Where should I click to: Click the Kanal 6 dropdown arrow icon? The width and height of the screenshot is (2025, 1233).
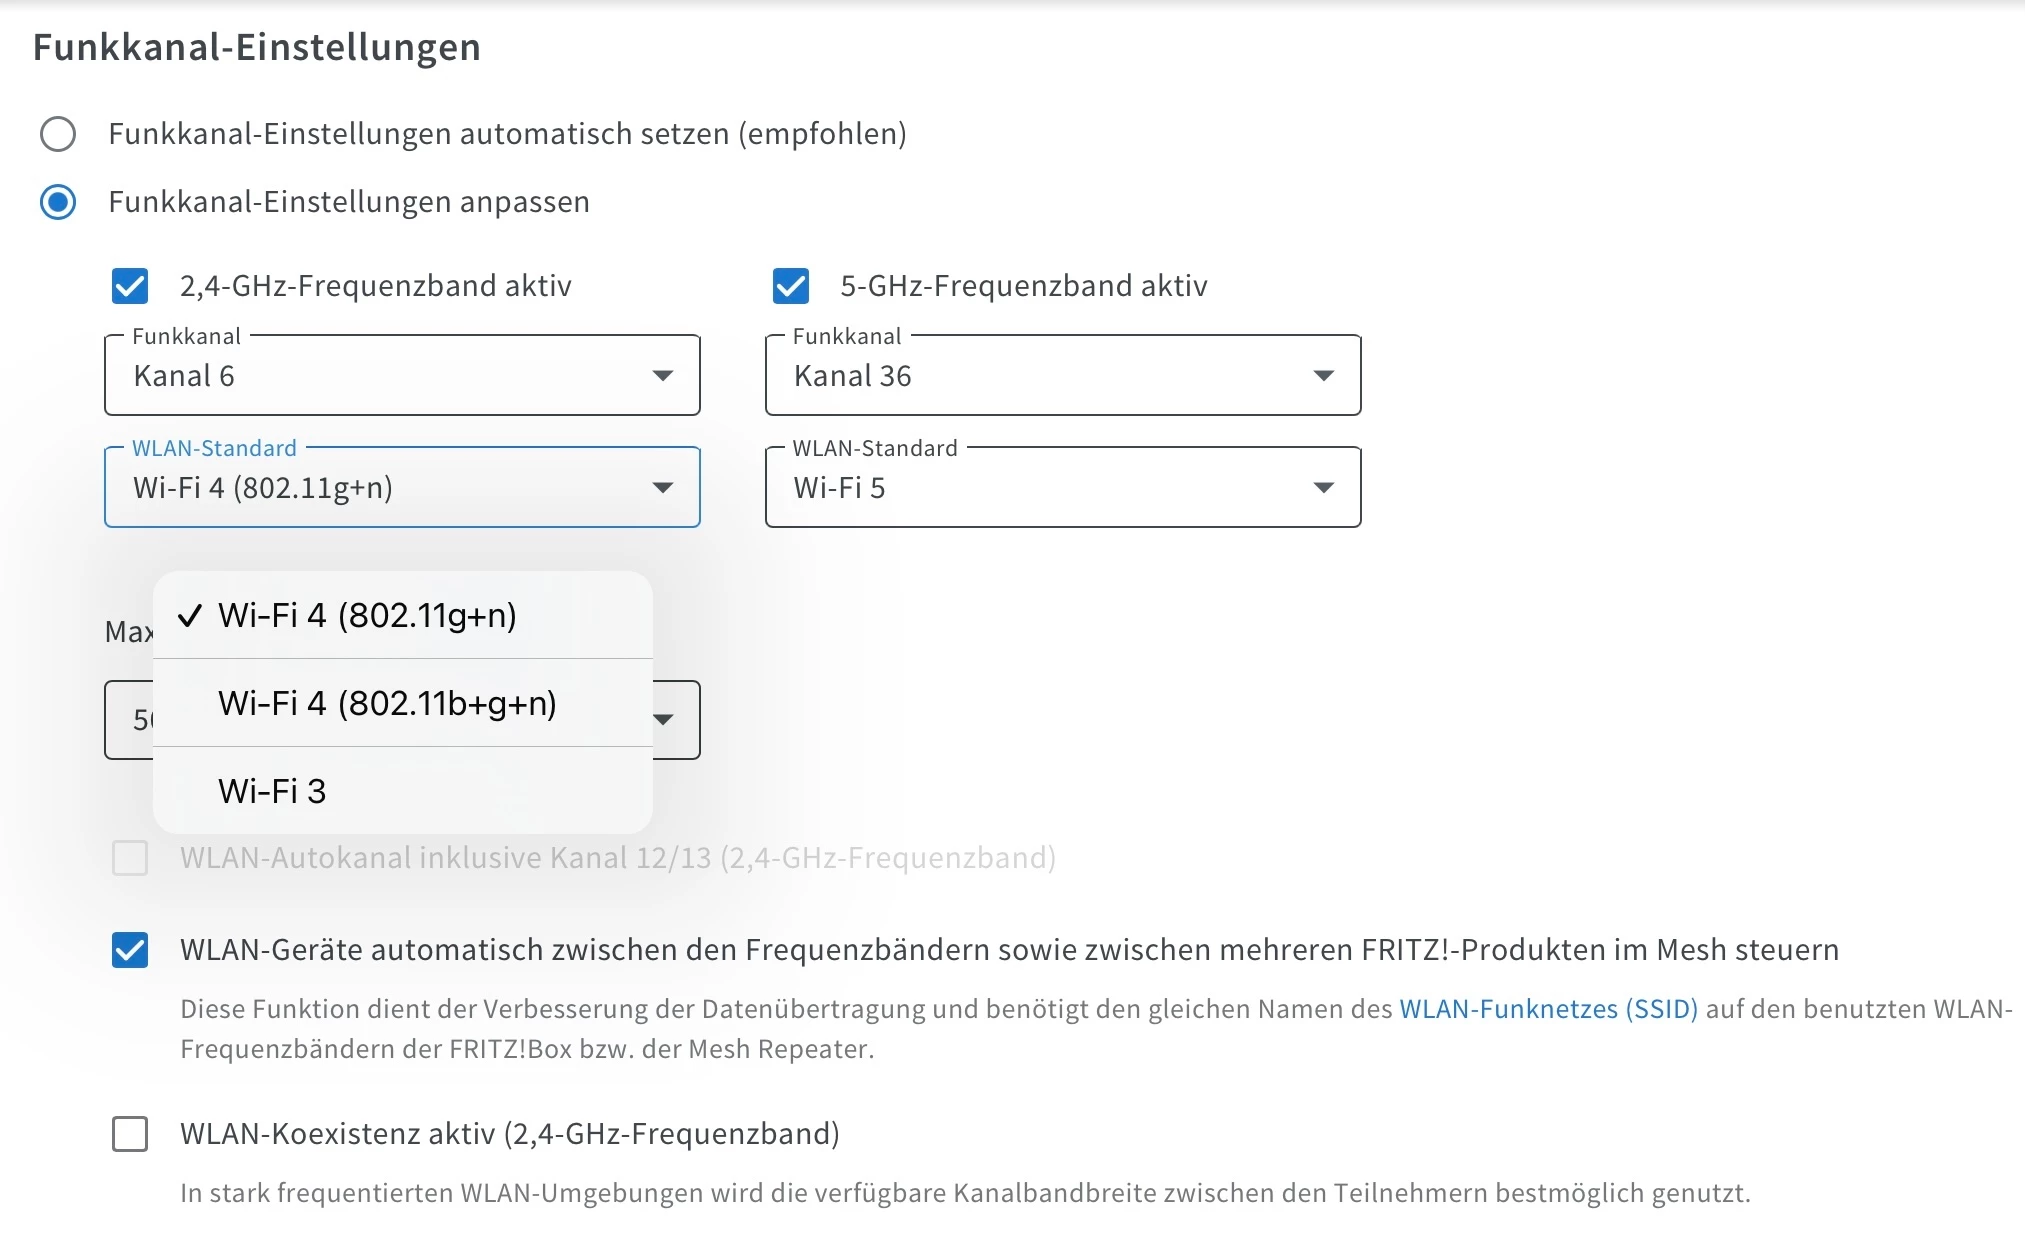coord(662,376)
